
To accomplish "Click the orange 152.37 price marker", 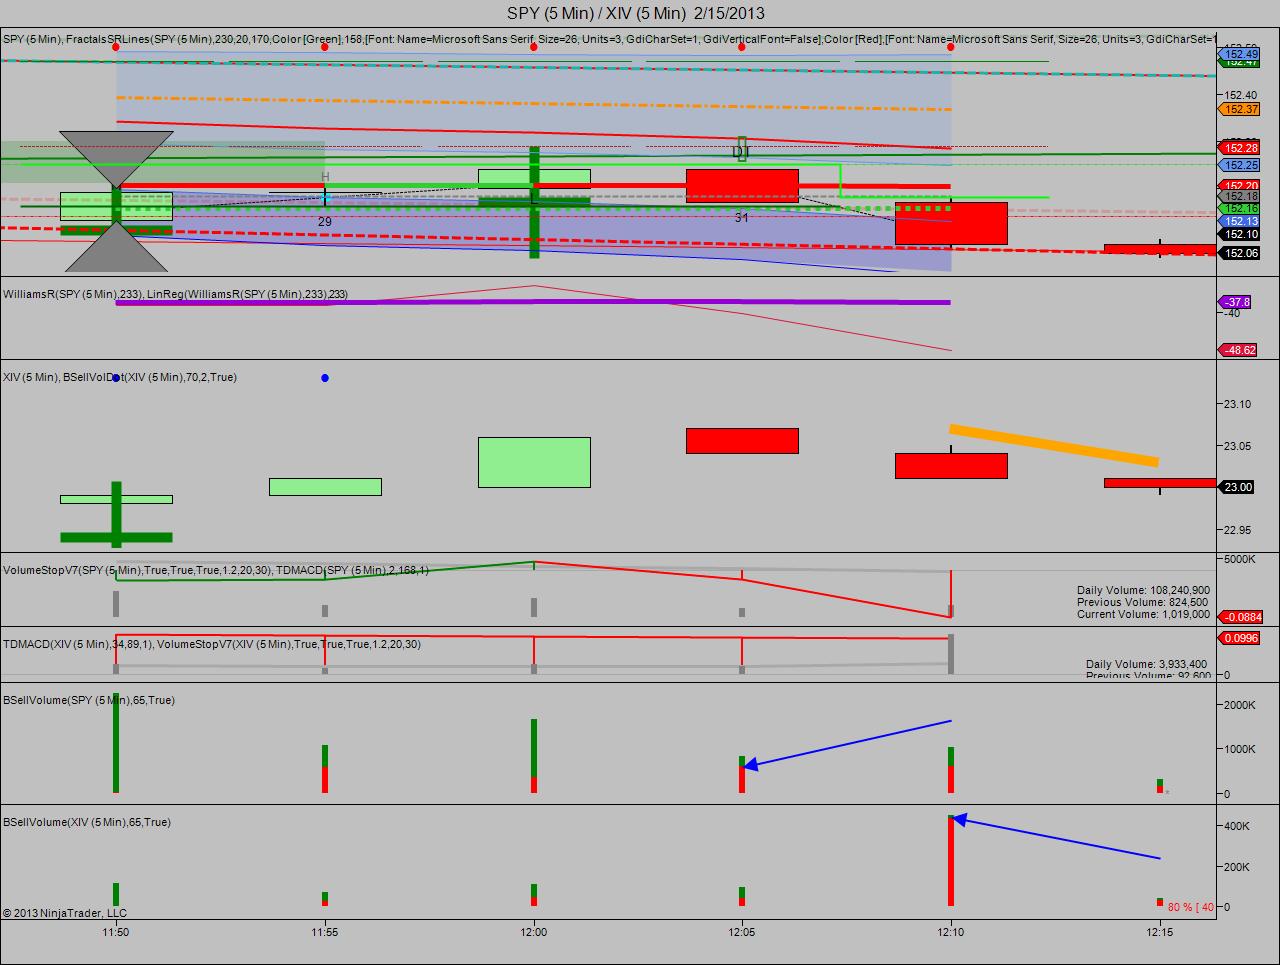I will tap(1240, 109).
